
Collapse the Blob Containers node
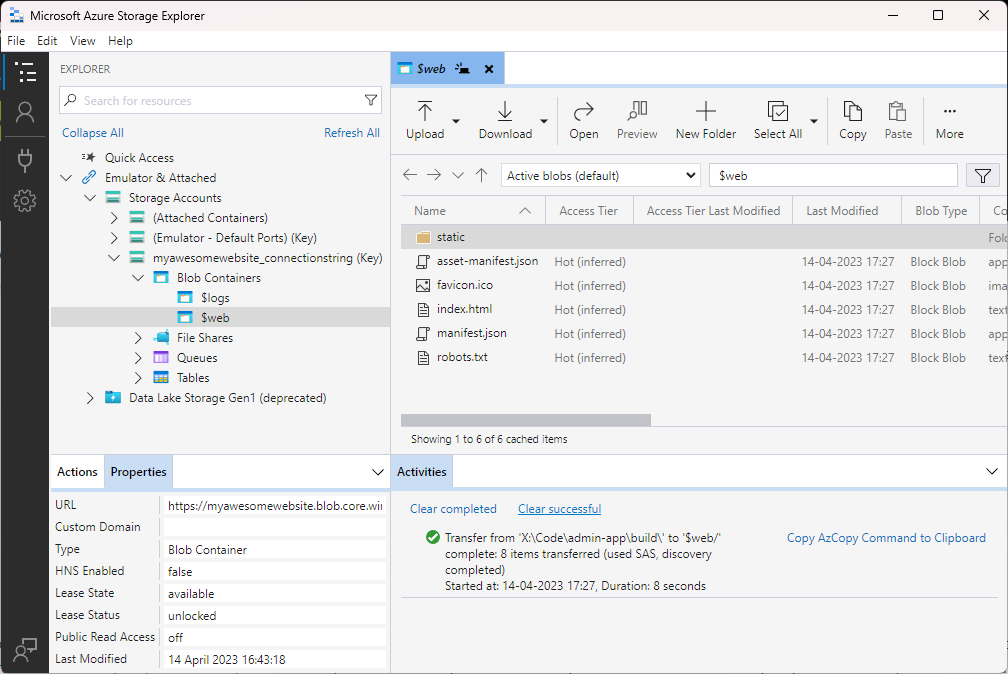138,277
